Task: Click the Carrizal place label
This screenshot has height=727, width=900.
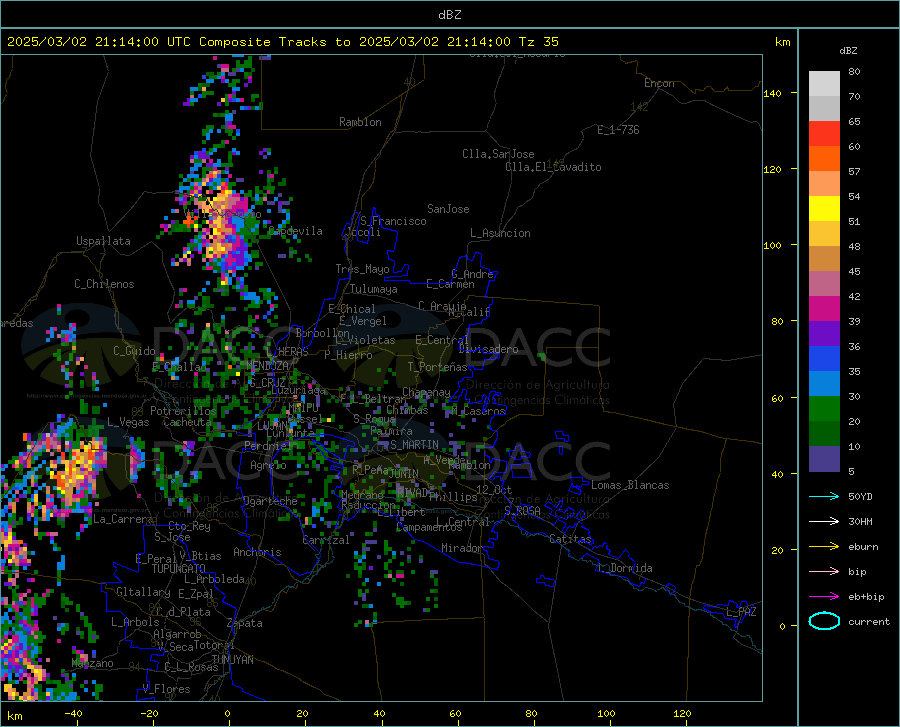Action: pyautogui.click(x=325, y=540)
